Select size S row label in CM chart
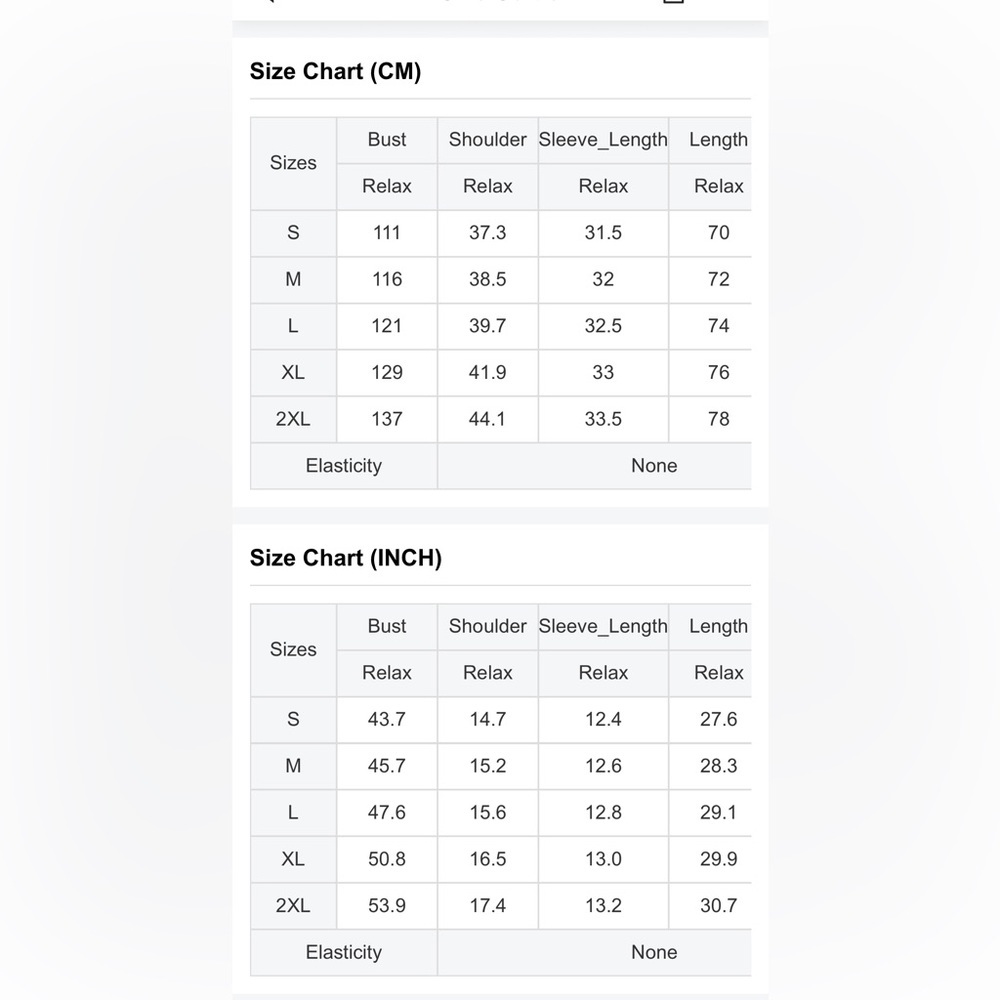The image size is (1000, 1000). [293, 233]
